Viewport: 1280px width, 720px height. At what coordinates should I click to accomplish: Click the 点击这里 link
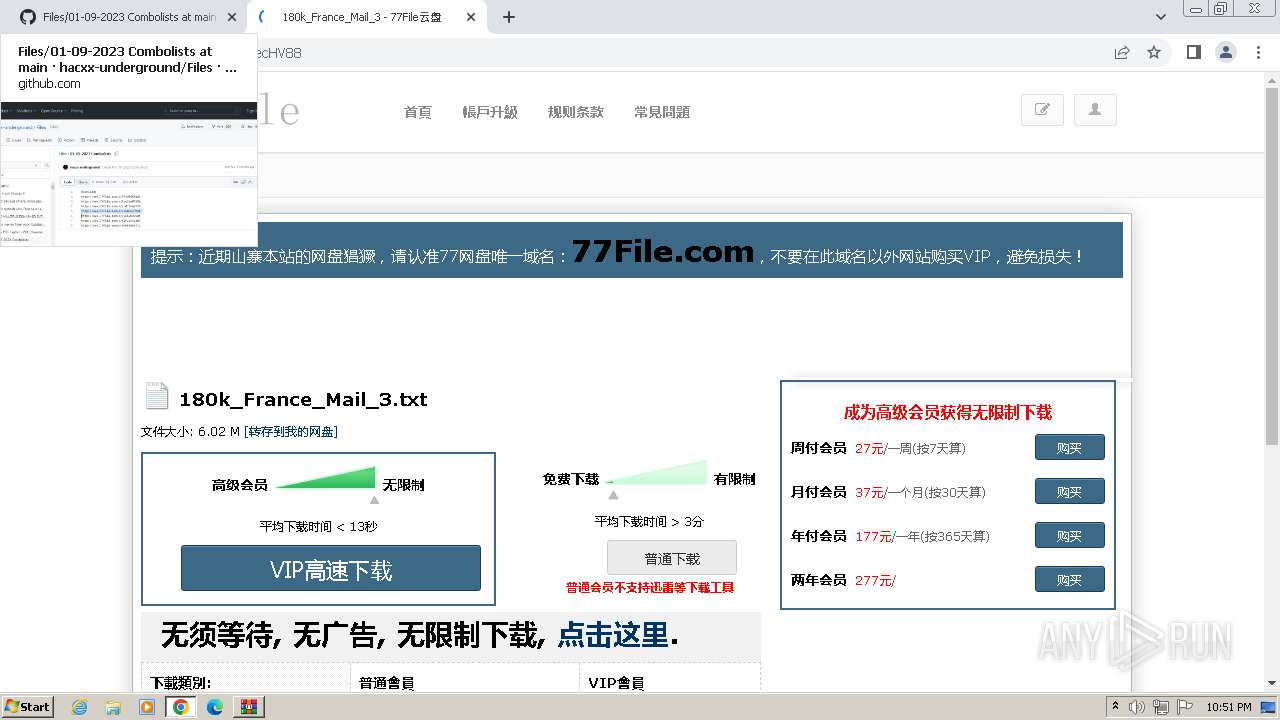[612, 634]
